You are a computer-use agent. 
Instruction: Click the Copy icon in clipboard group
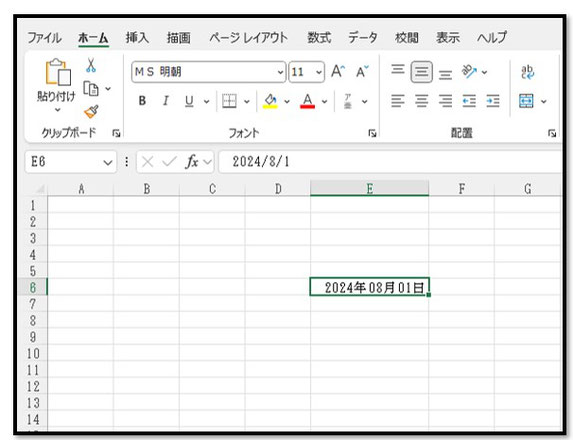pos(91,89)
